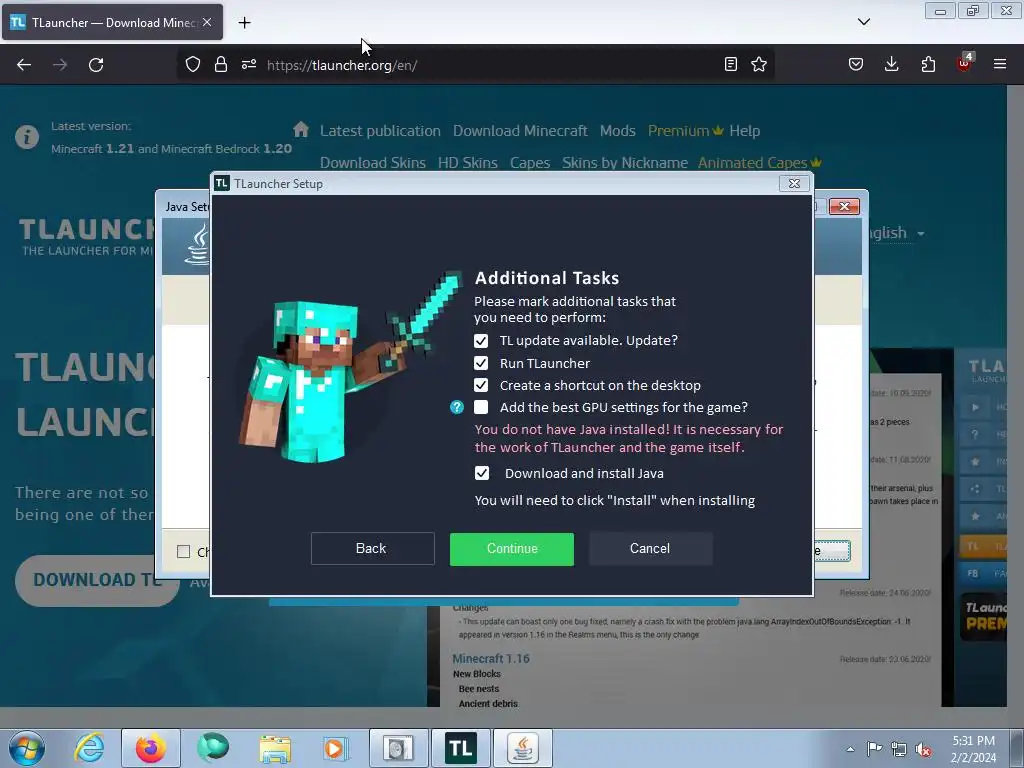Click the uBlock Origin extension icon
Viewport: 1024px width, 768px height.
pyautogui.click(x=964, y=63)
